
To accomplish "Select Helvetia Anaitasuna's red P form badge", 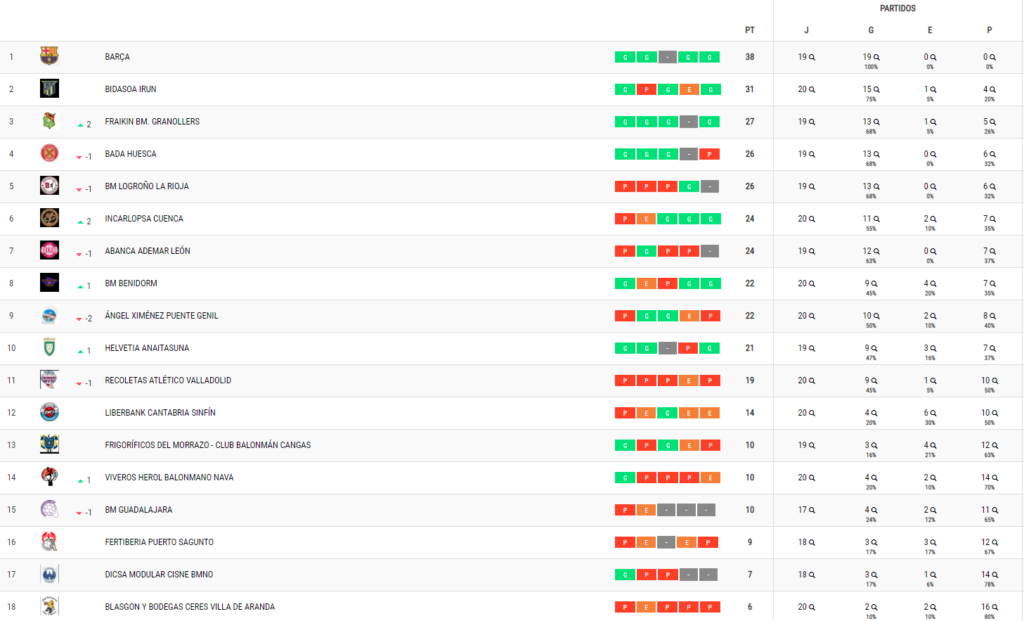I will point(688,348).
